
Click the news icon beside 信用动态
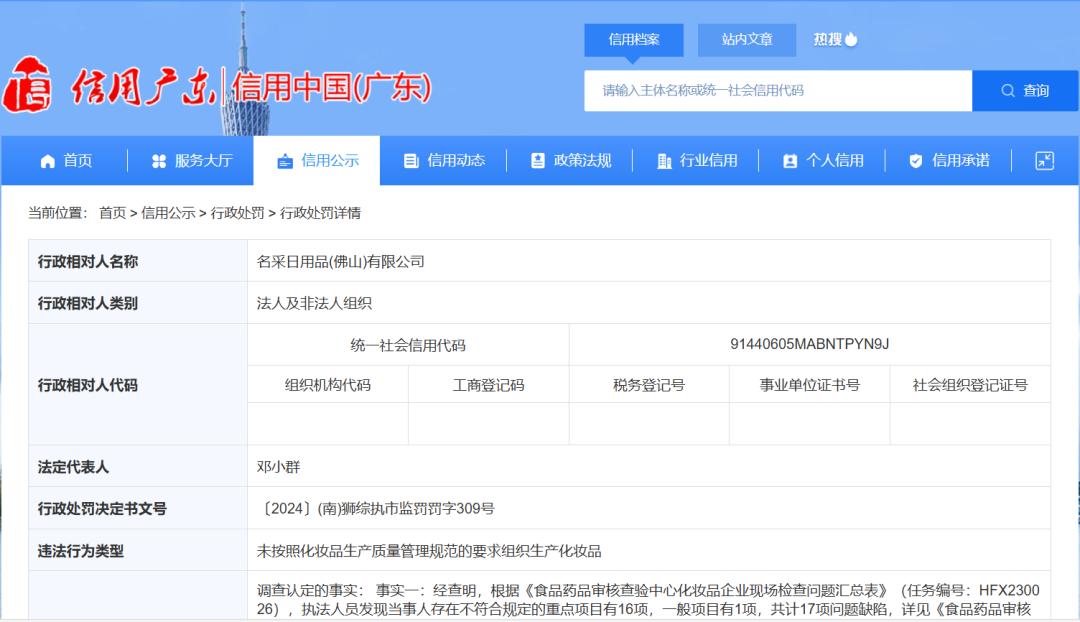point(411,161)
